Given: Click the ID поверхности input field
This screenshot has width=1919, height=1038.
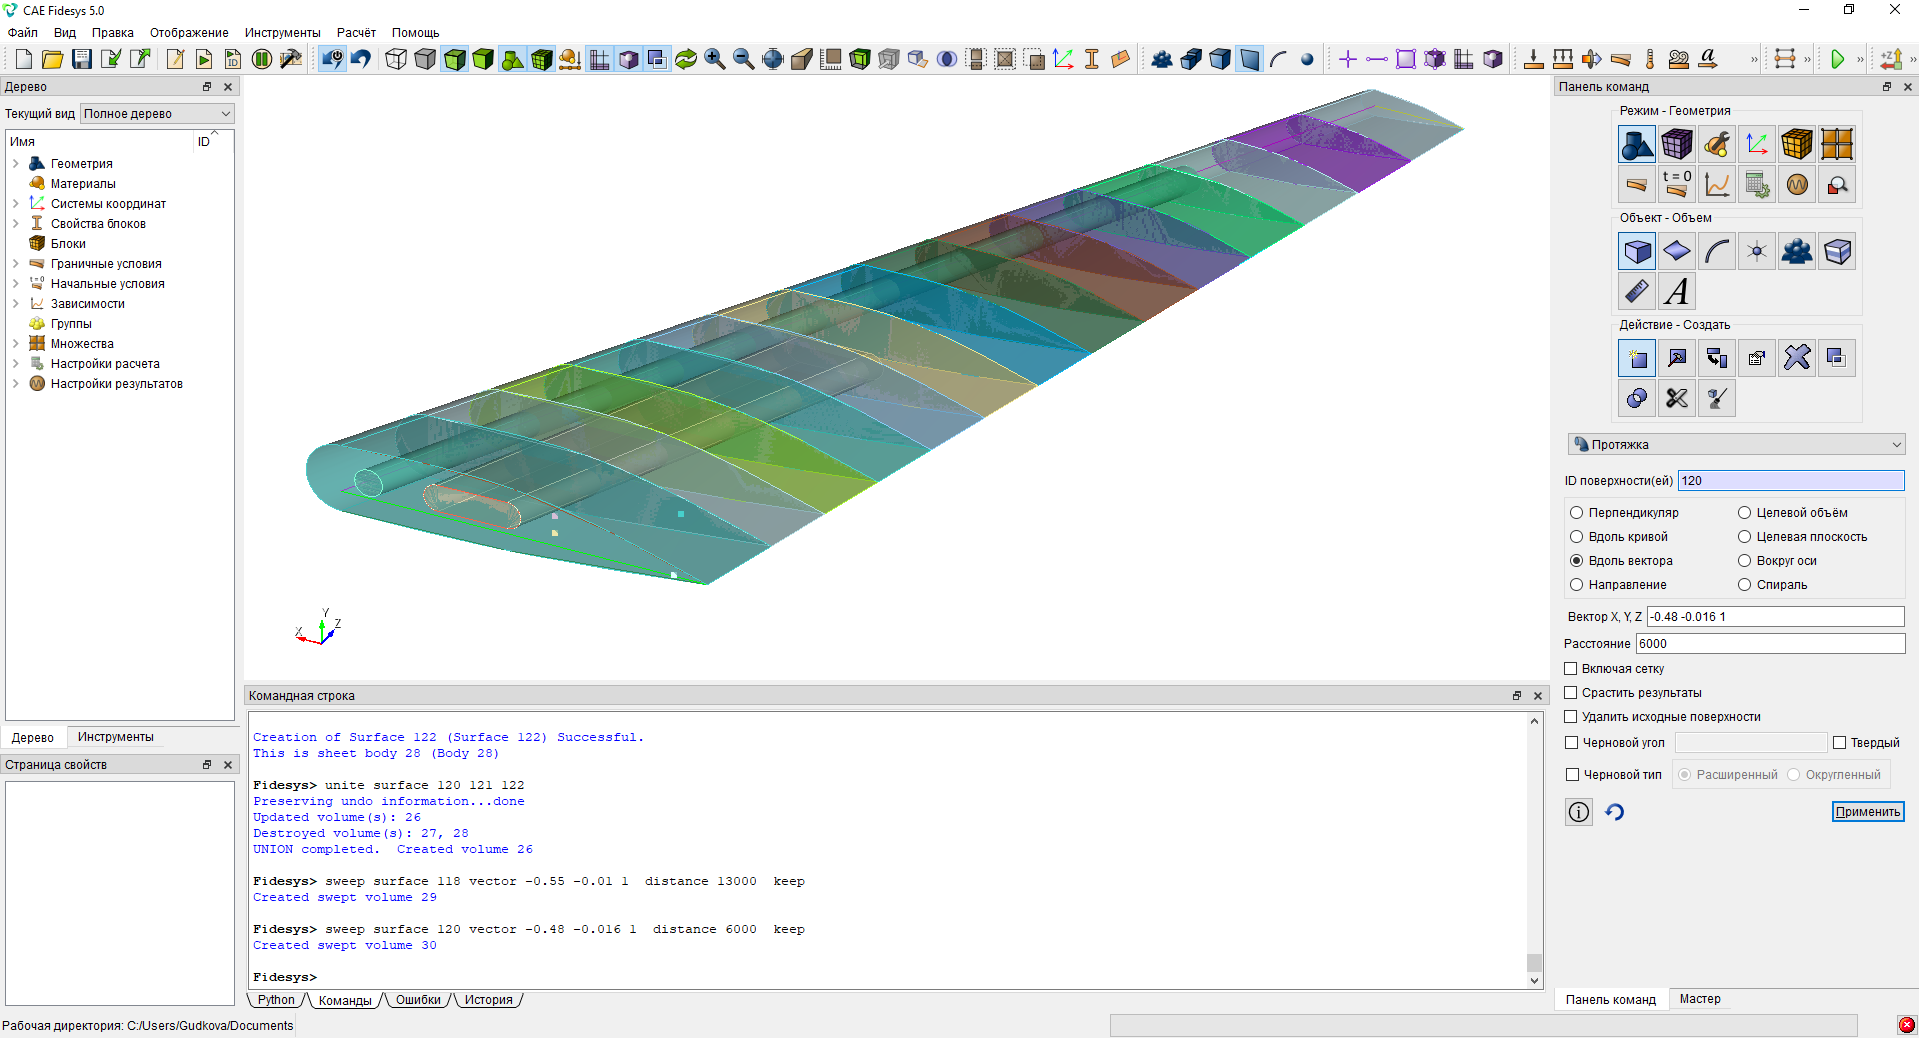Looking at the screenshot, I should (1791, 481).
